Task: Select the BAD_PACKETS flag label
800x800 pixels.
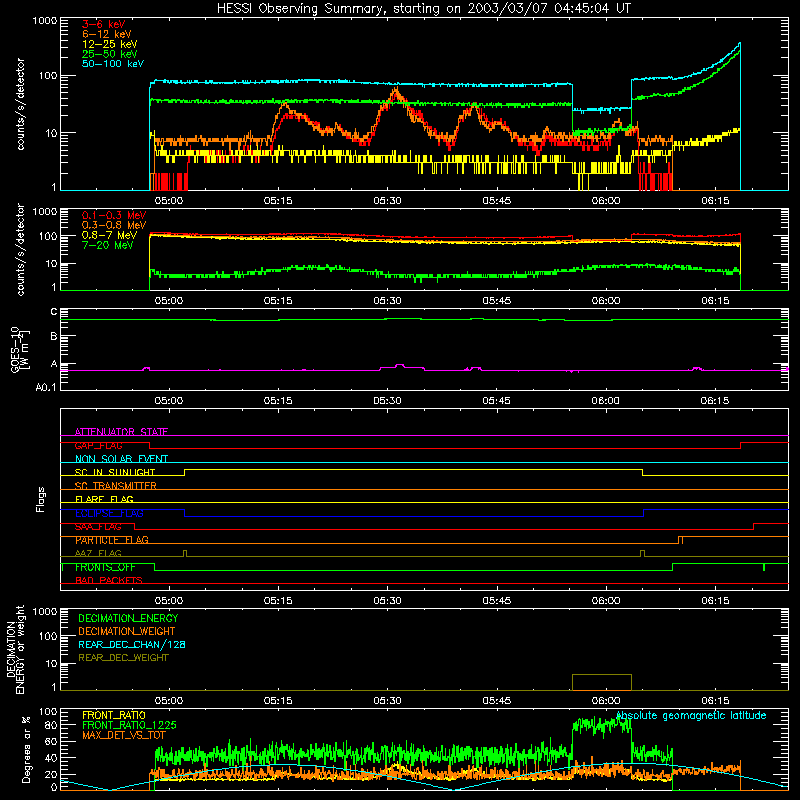Action: point(109,580)
